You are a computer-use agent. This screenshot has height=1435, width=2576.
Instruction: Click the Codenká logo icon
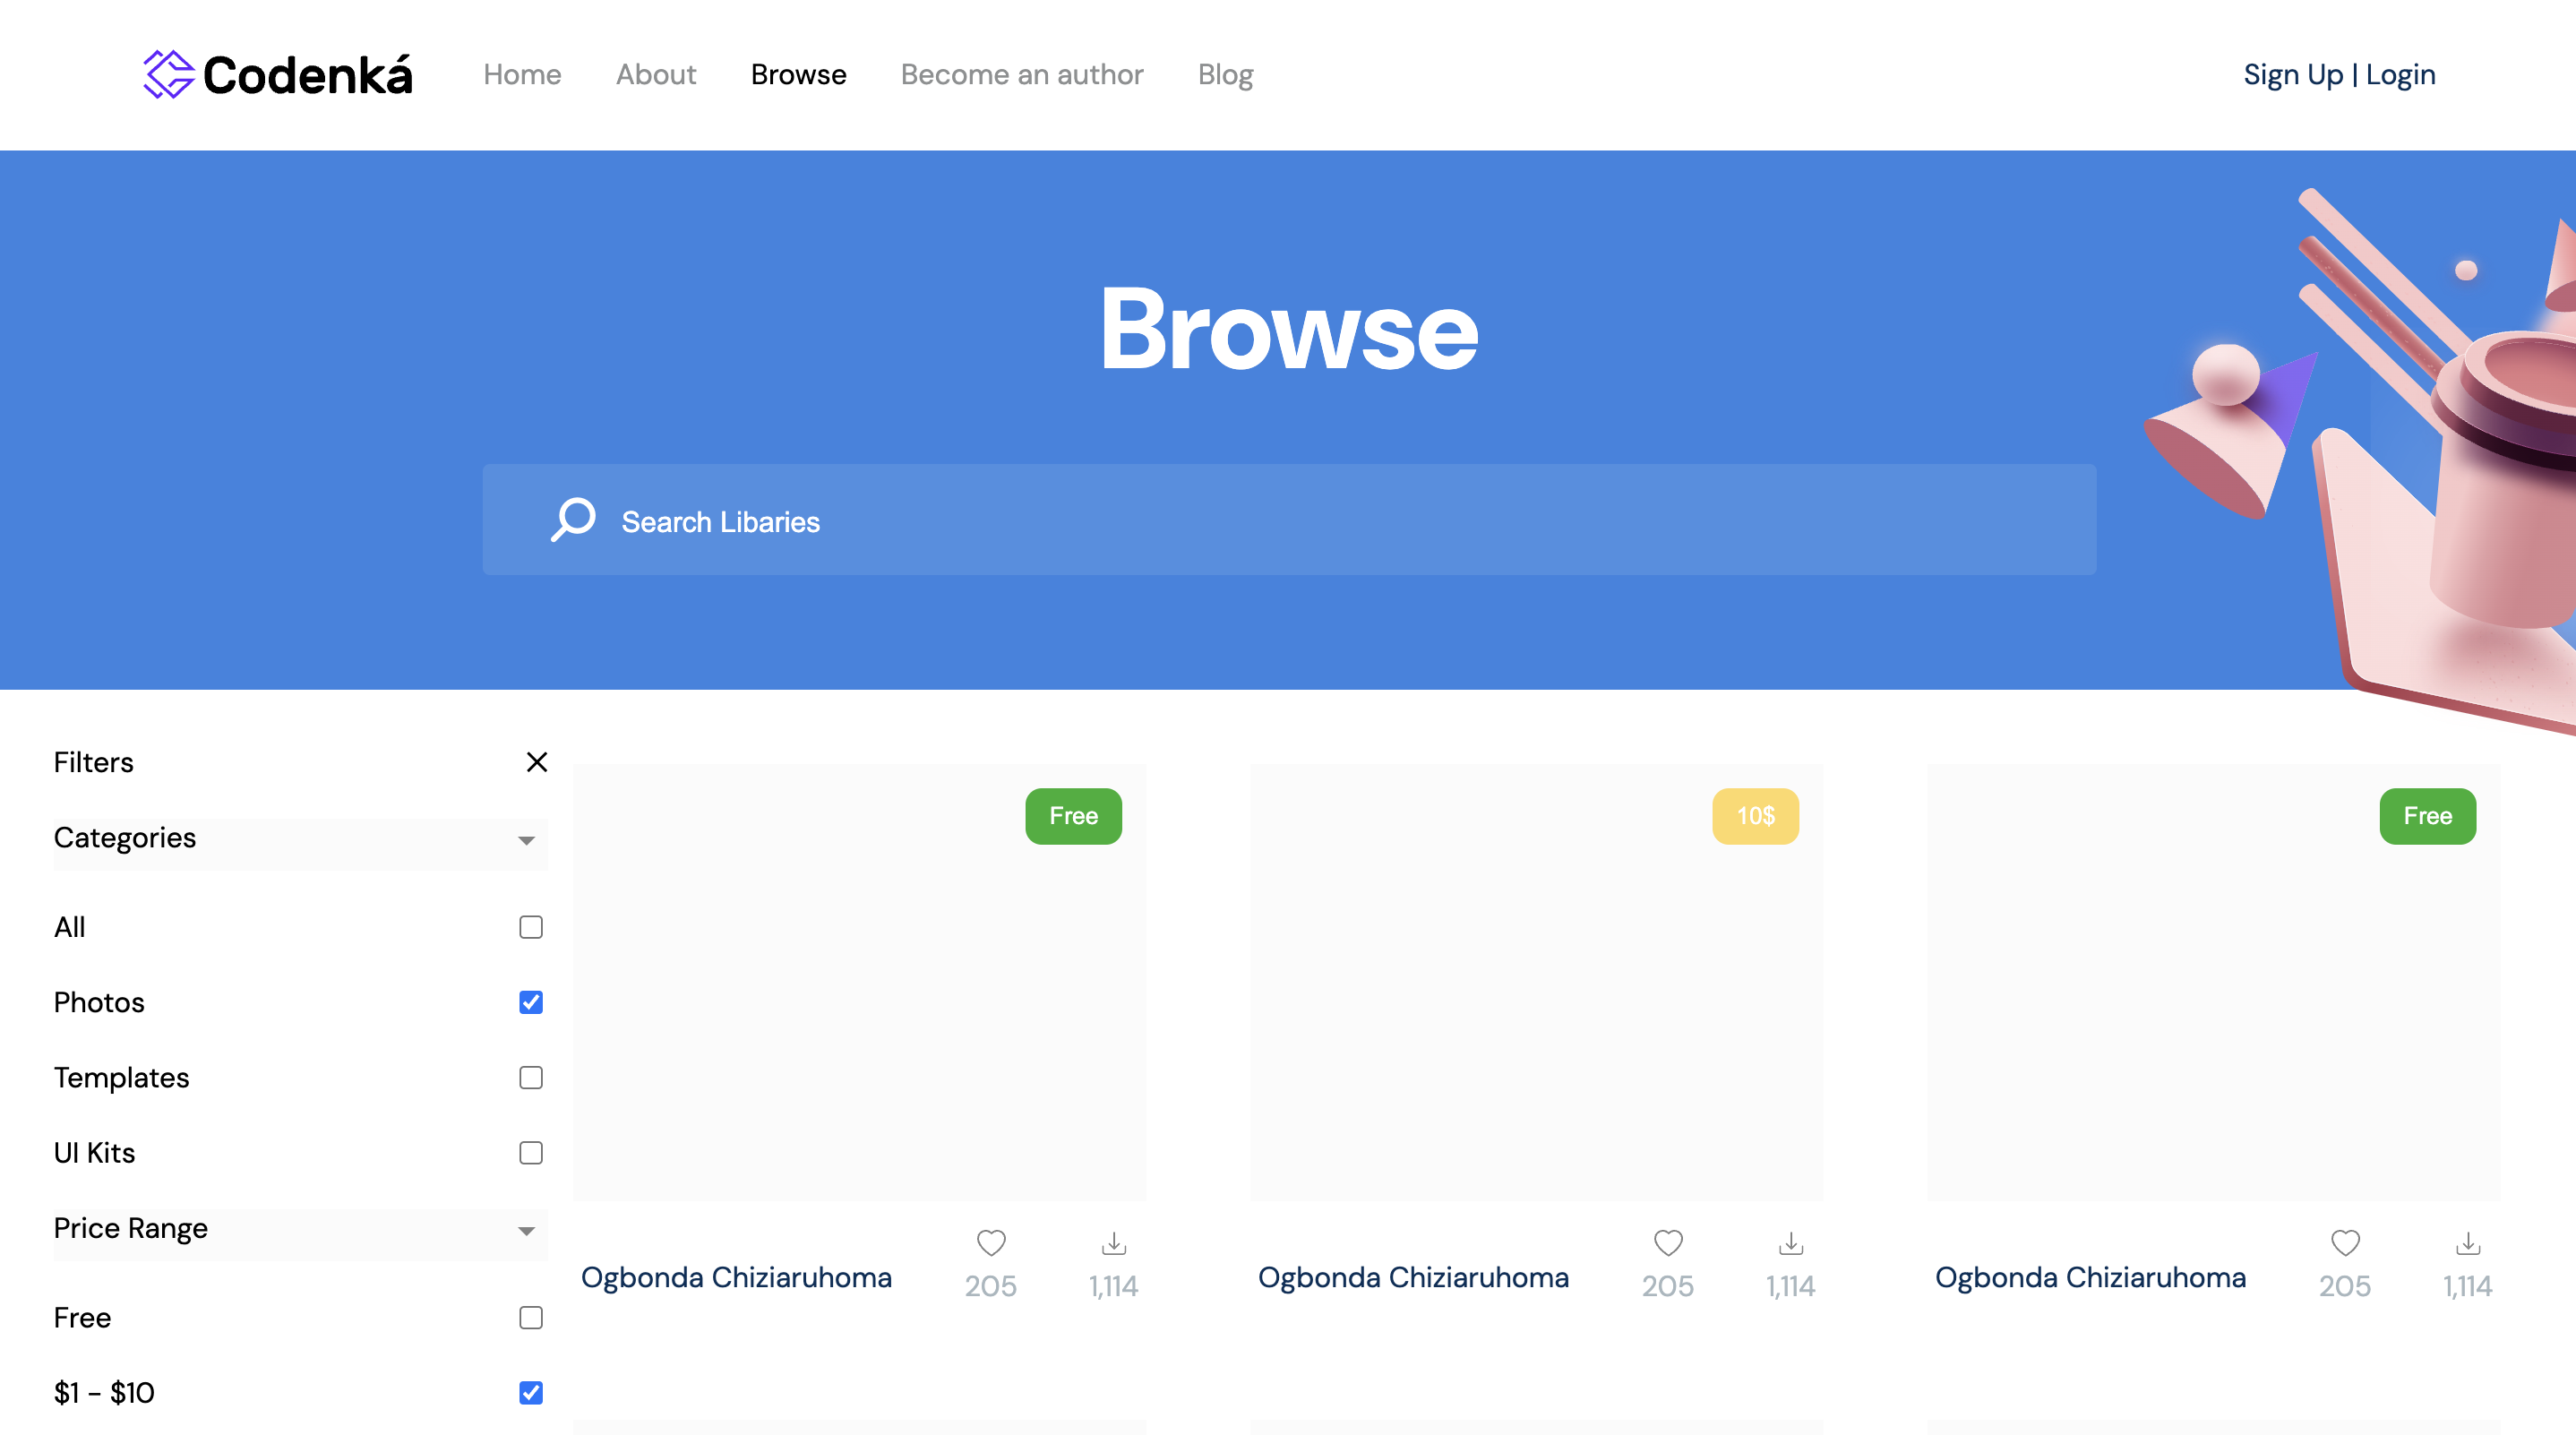click(168, 74)
